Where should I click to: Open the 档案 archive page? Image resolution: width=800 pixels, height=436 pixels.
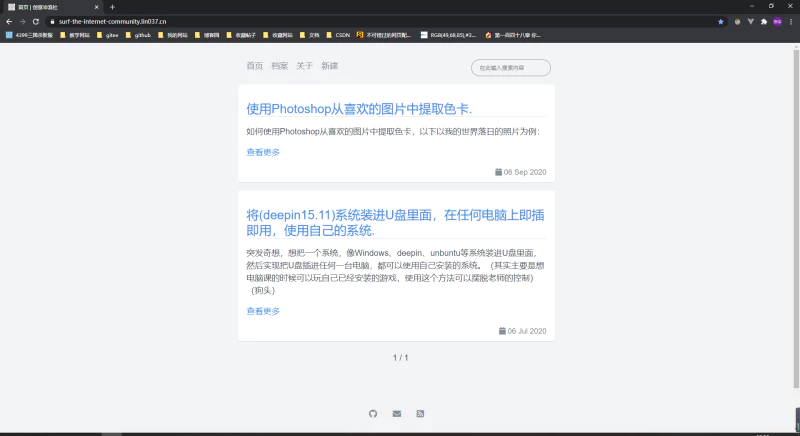click(x=280, y=66)
